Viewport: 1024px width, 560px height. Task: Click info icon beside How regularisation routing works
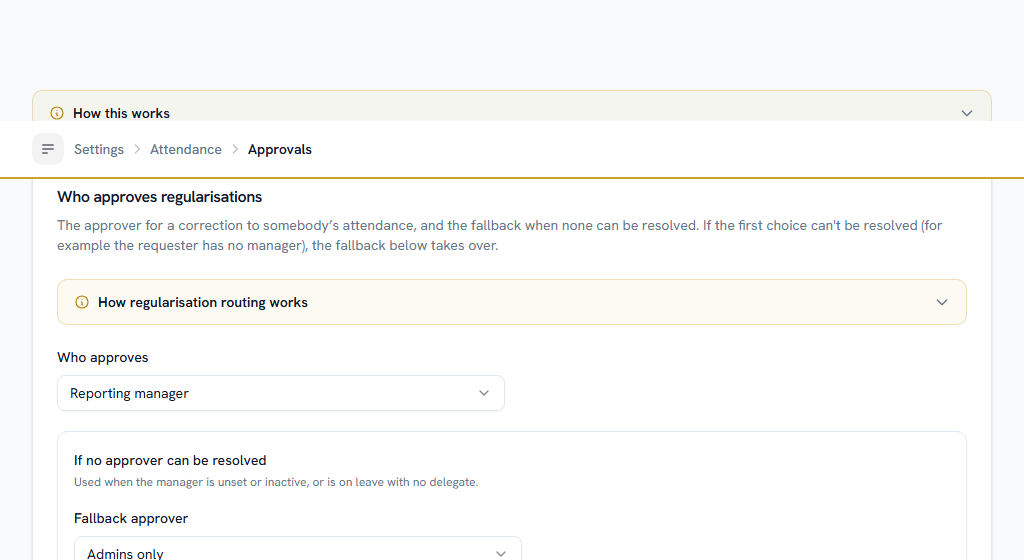tap(82, 302)
